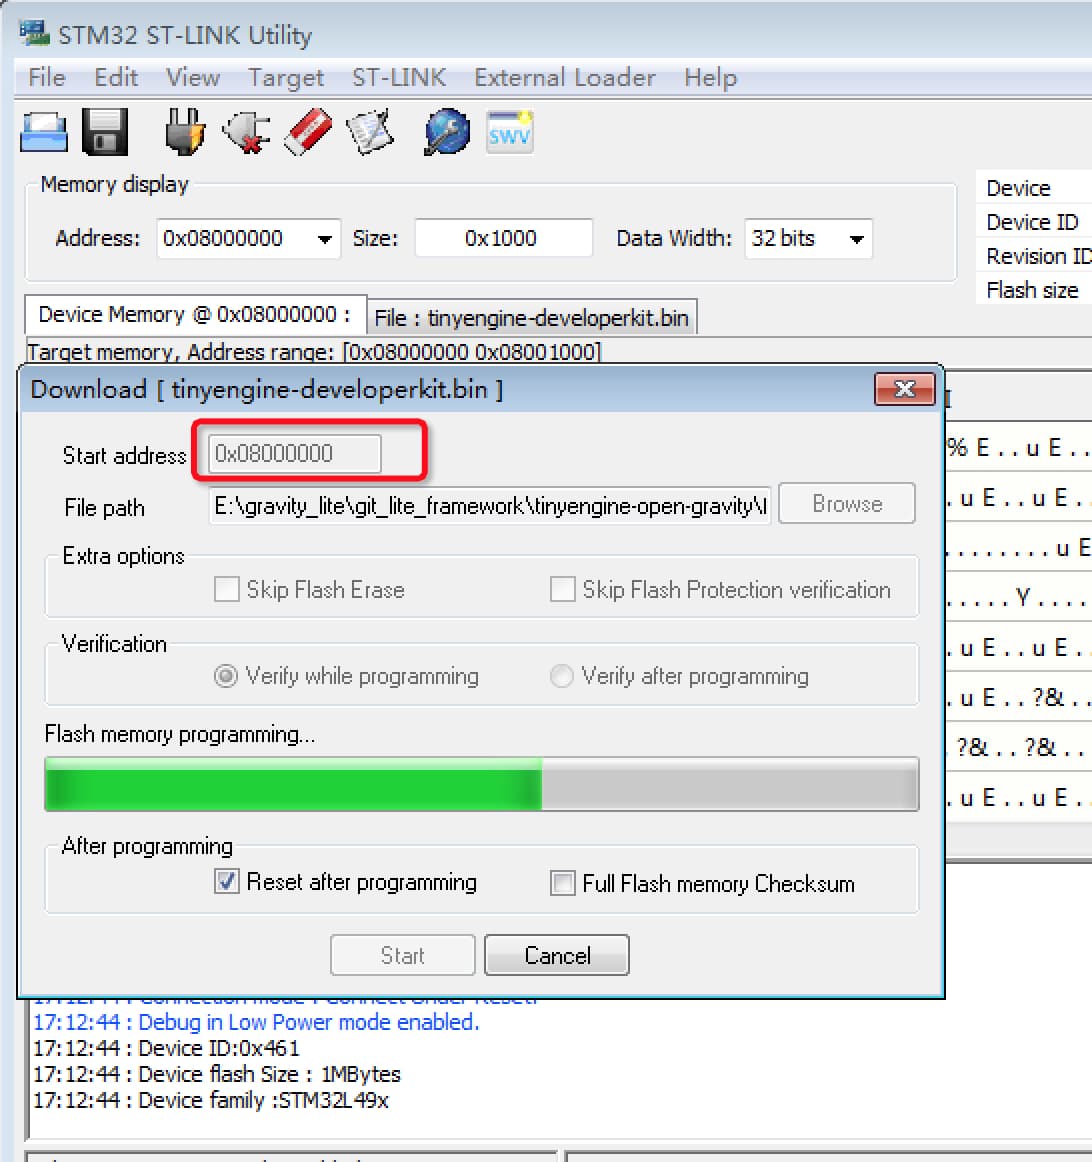Open the External Loader menu
1092x1162 pixels.
(x=565, y=77)
